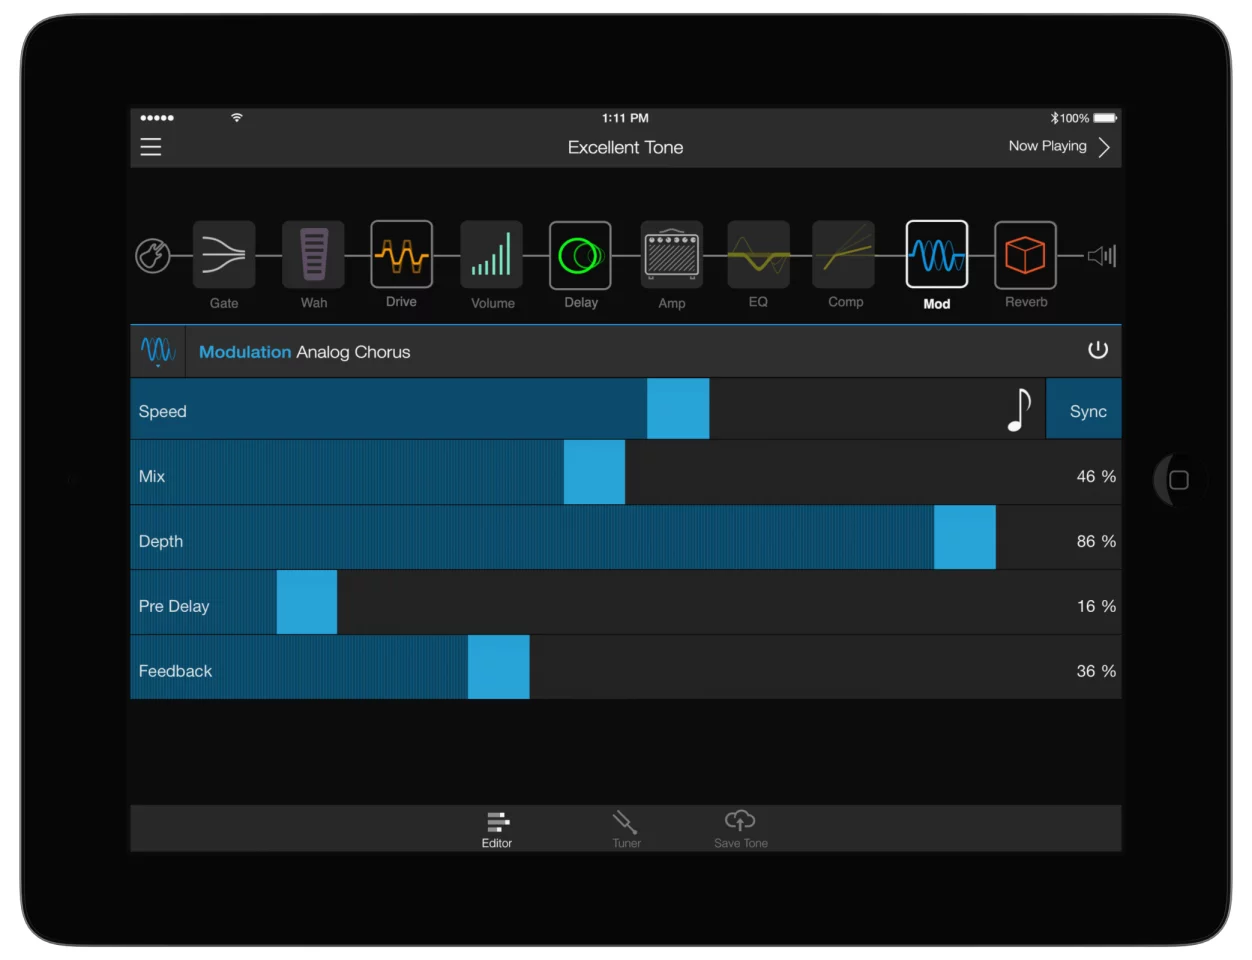The width and height of the screenshot is (1252, 960).
Task: Open the Wah effect editor
Action: [313, 255]
